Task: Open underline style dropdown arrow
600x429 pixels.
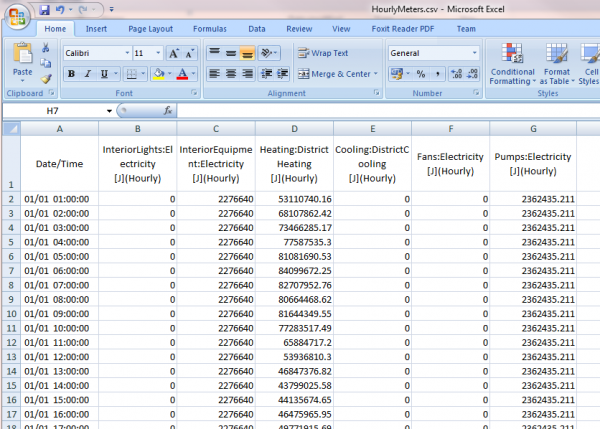Action: click(x=116, y=73)
